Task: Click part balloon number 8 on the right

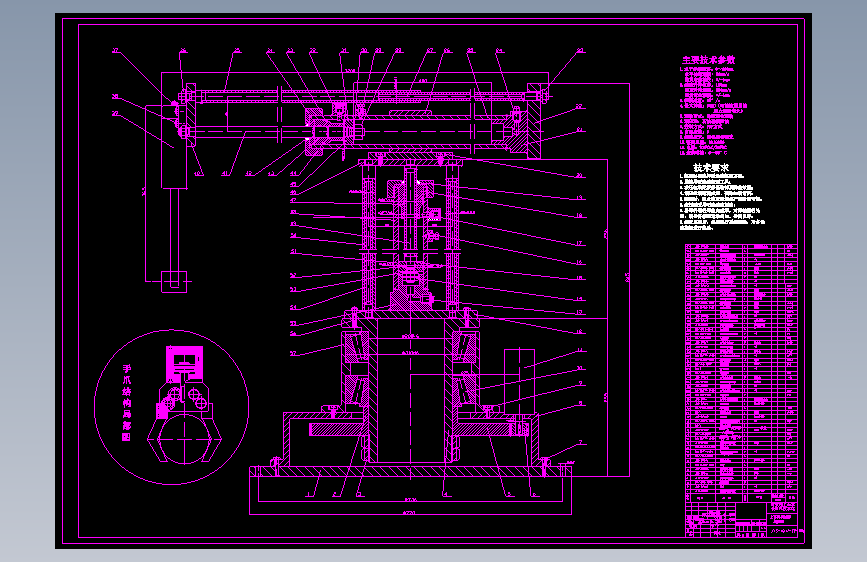Action: (x=580, y=404)
